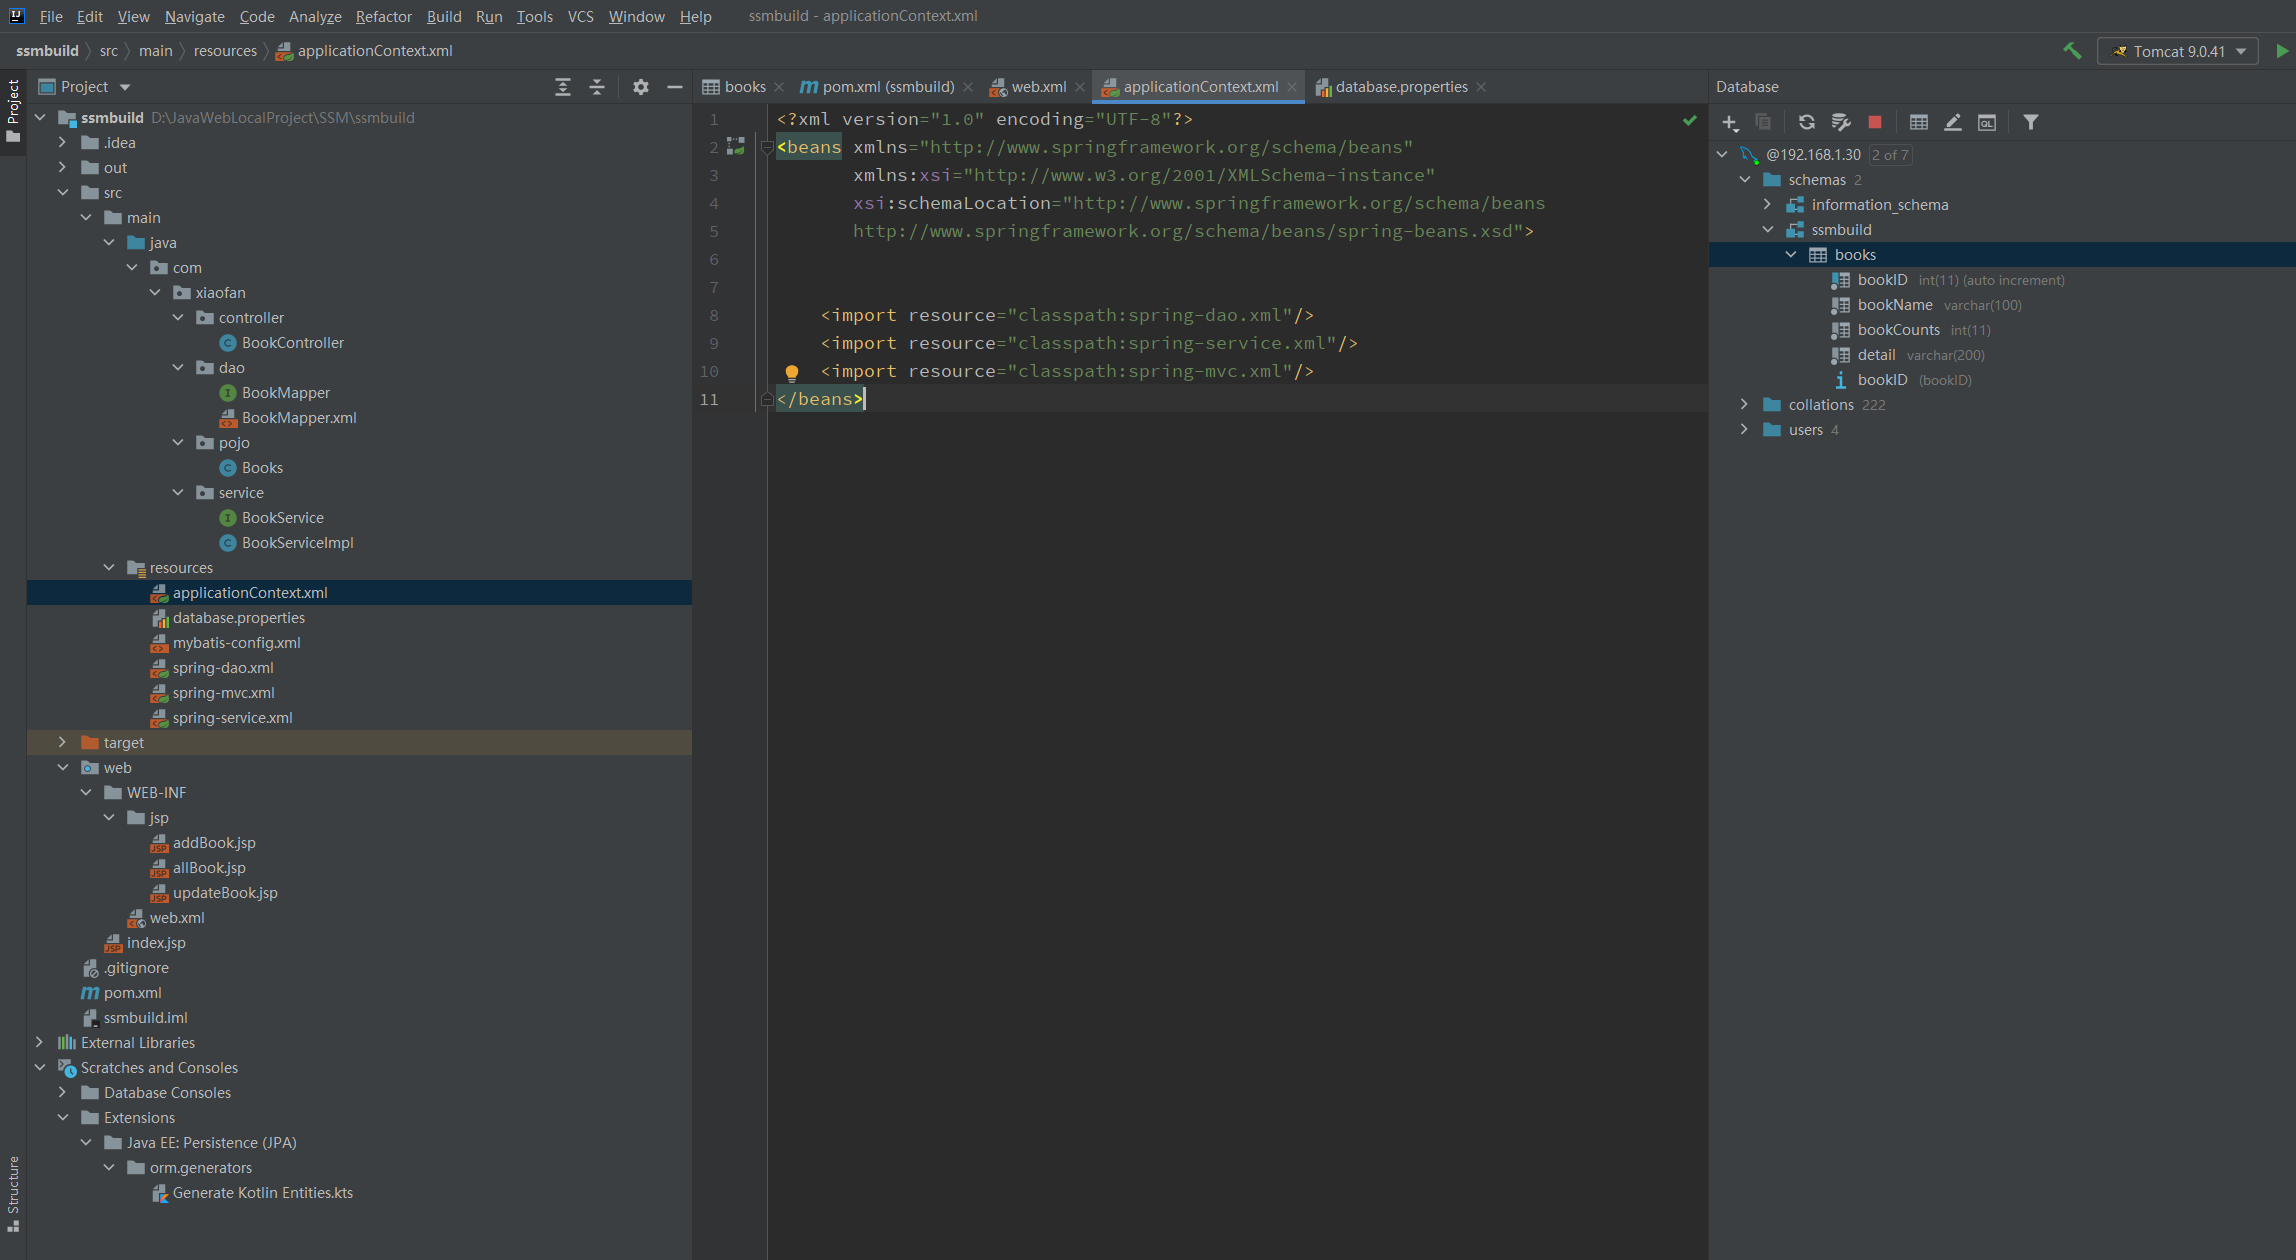2296x1260 pixels.
Task: Open the Navigate menu
Action: point(195,16)
